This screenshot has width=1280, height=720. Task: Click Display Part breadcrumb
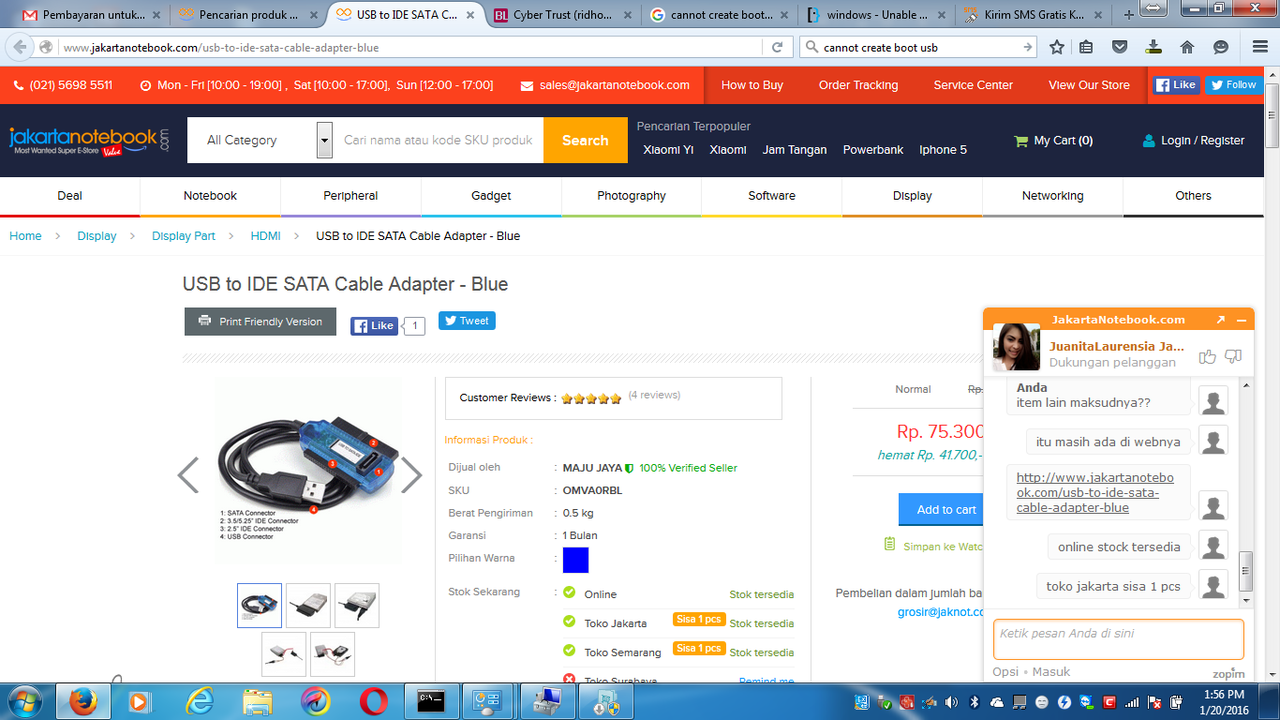point(183,236)
